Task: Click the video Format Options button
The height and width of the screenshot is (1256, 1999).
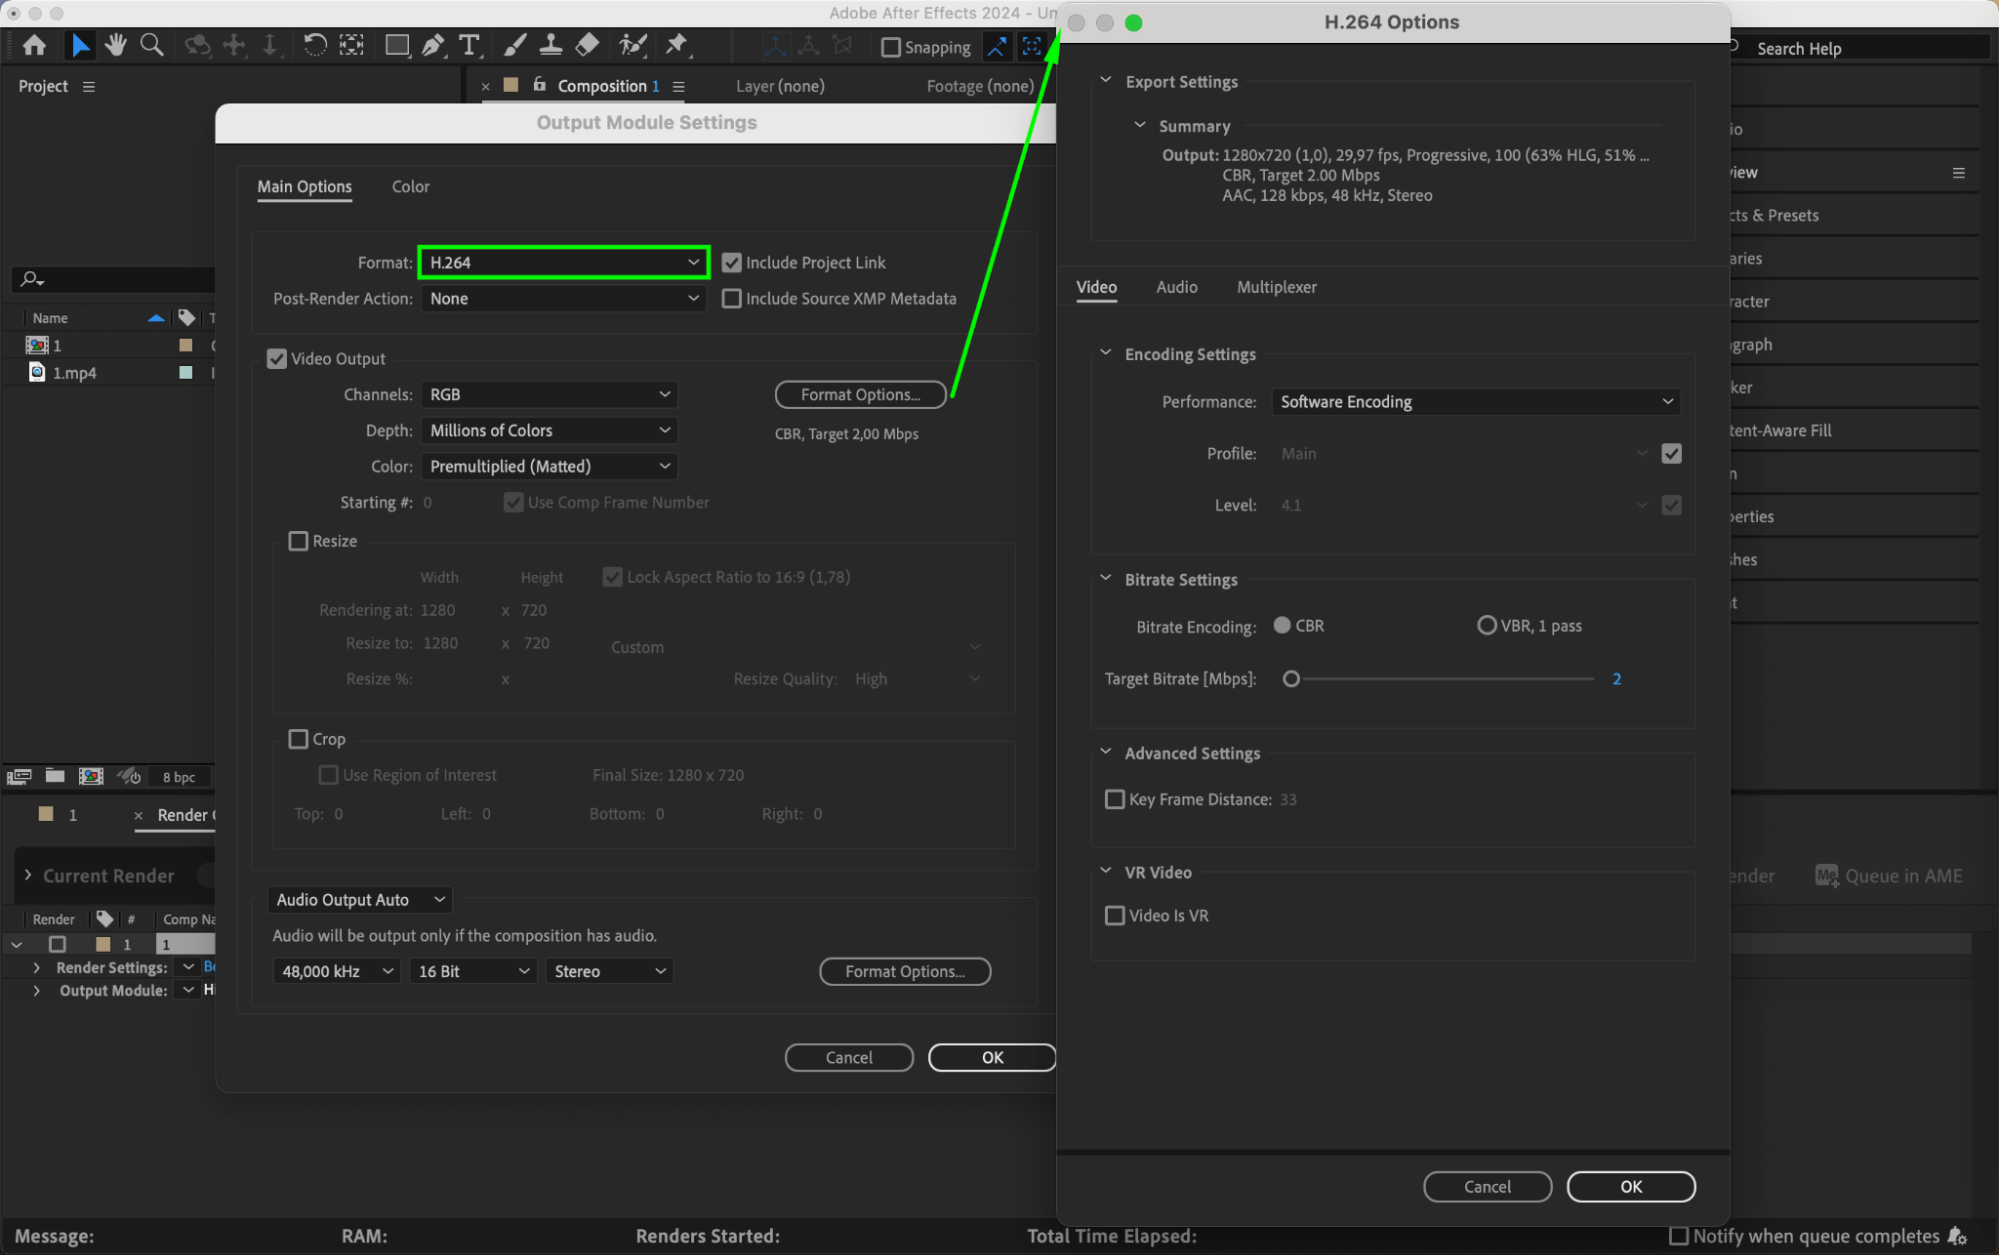Action: click(860, 395)
